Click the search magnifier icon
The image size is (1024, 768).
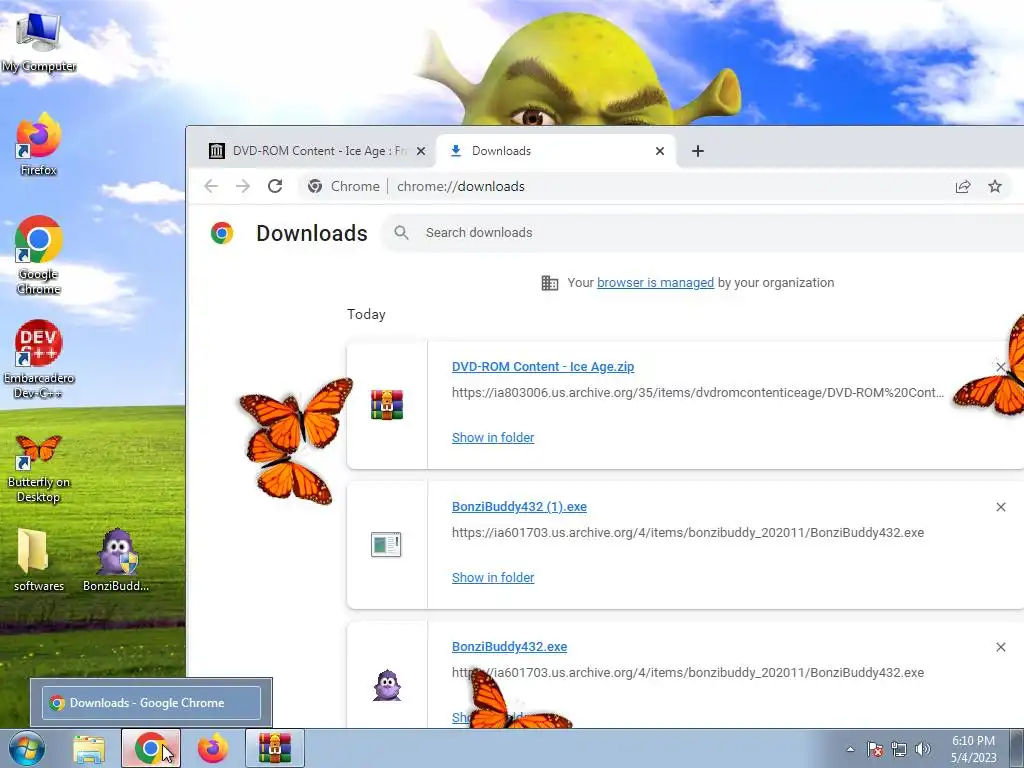(x=402, y=232)
